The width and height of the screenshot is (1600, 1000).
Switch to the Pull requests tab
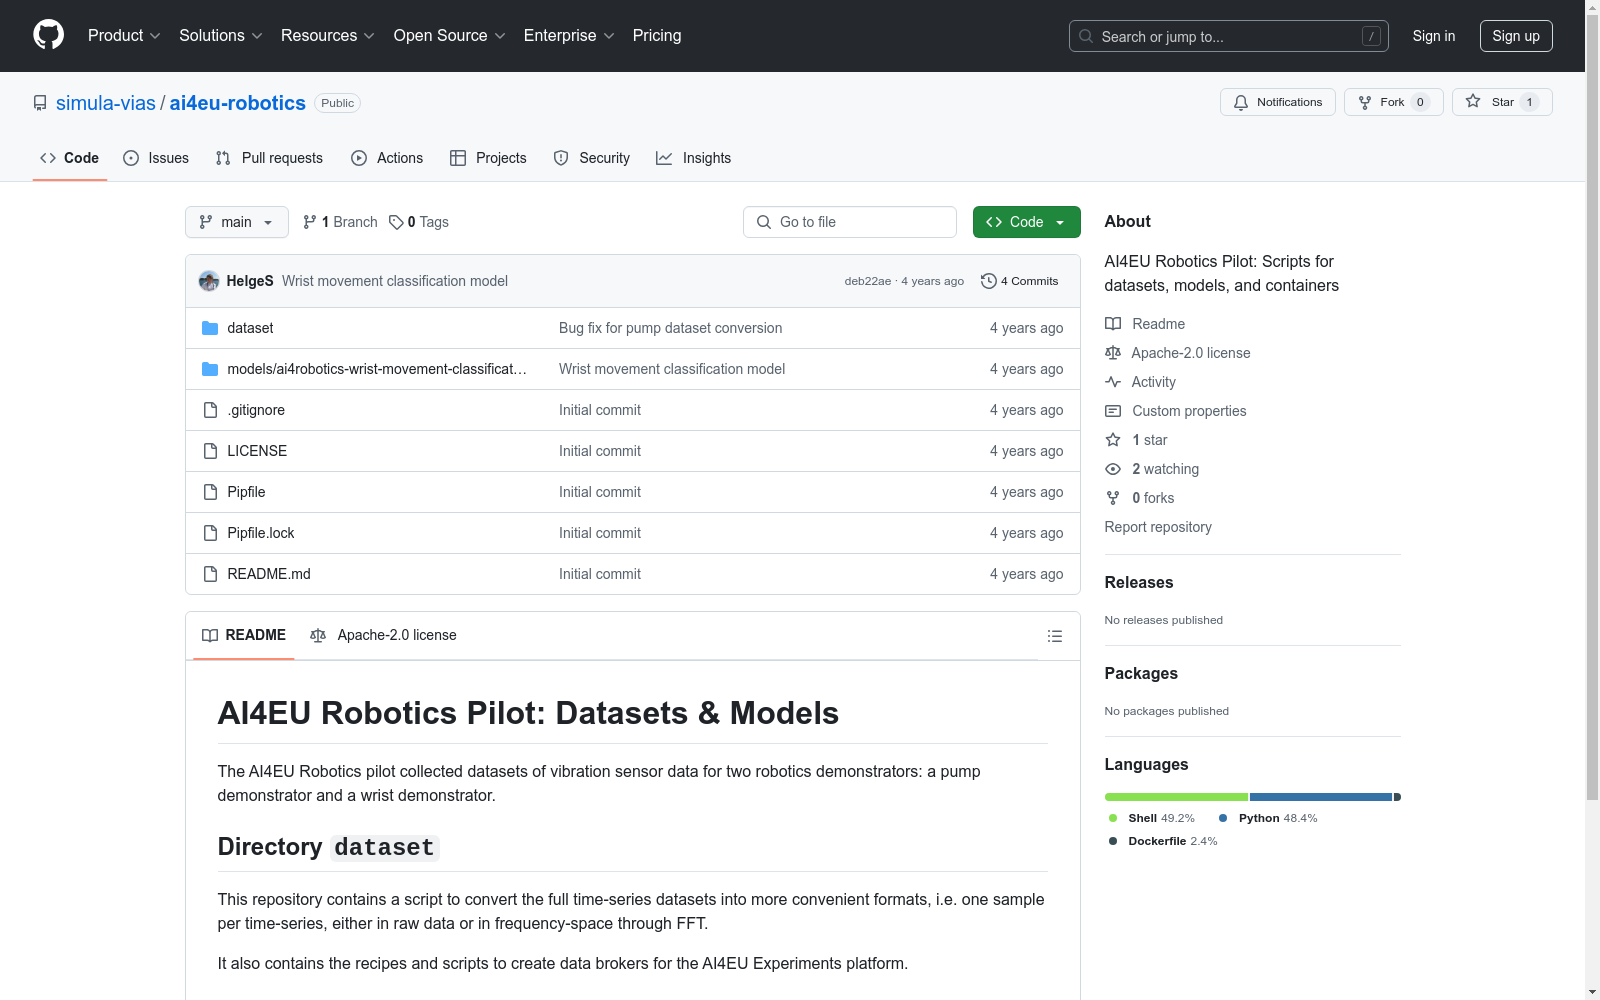click(x=269, y=158)
